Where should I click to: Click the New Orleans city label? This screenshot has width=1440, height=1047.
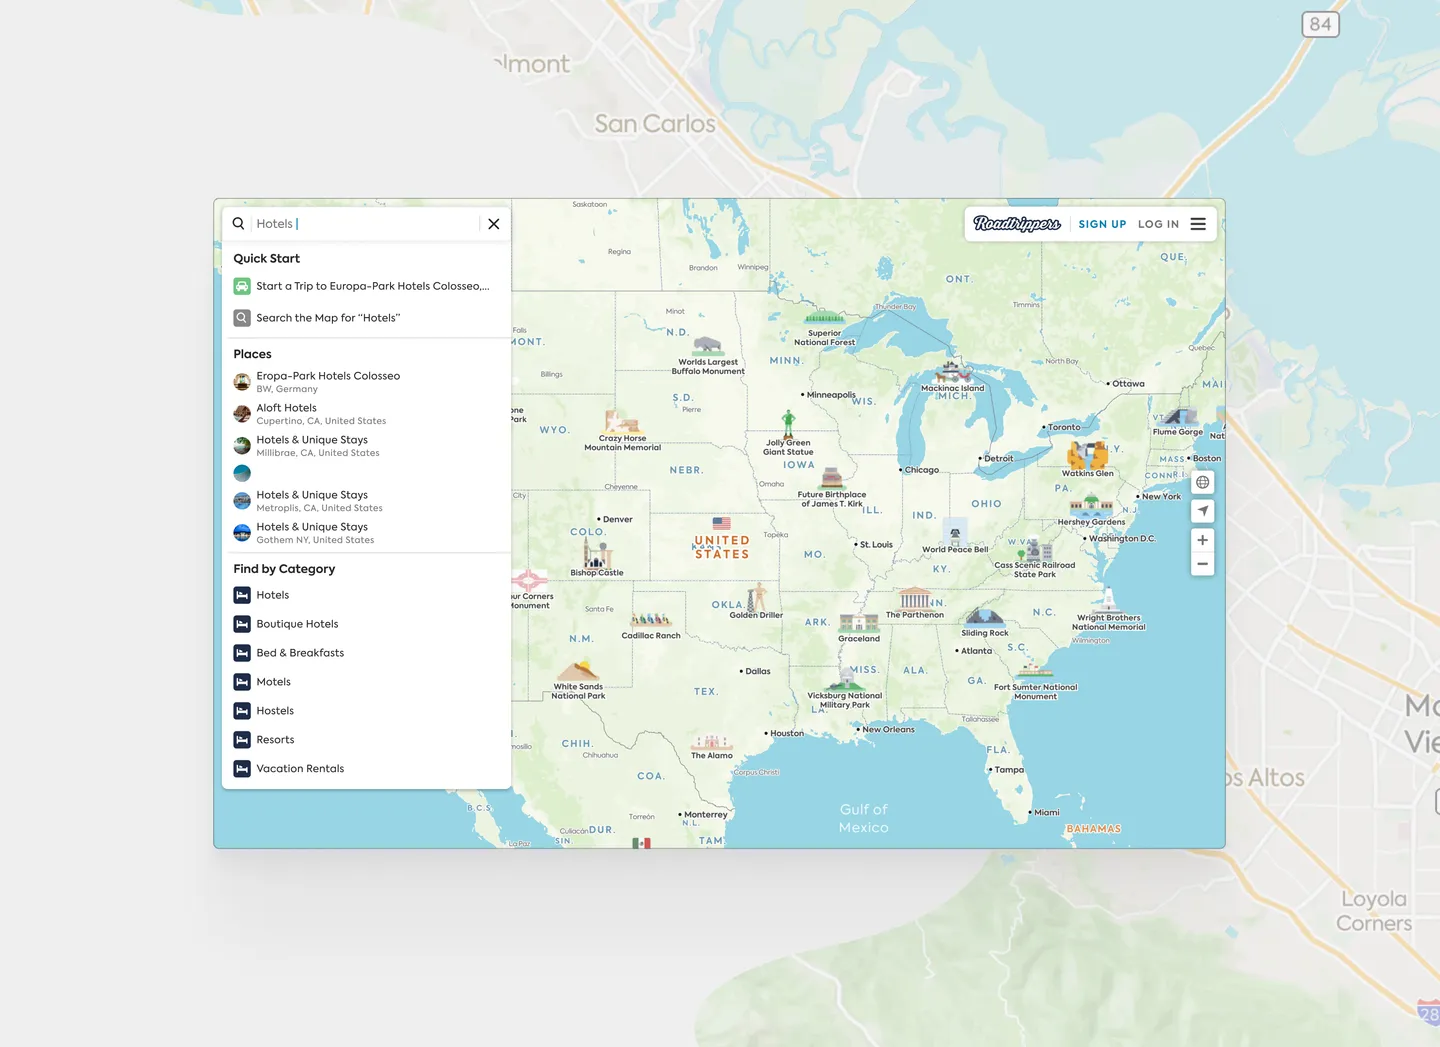pos(886,730)
